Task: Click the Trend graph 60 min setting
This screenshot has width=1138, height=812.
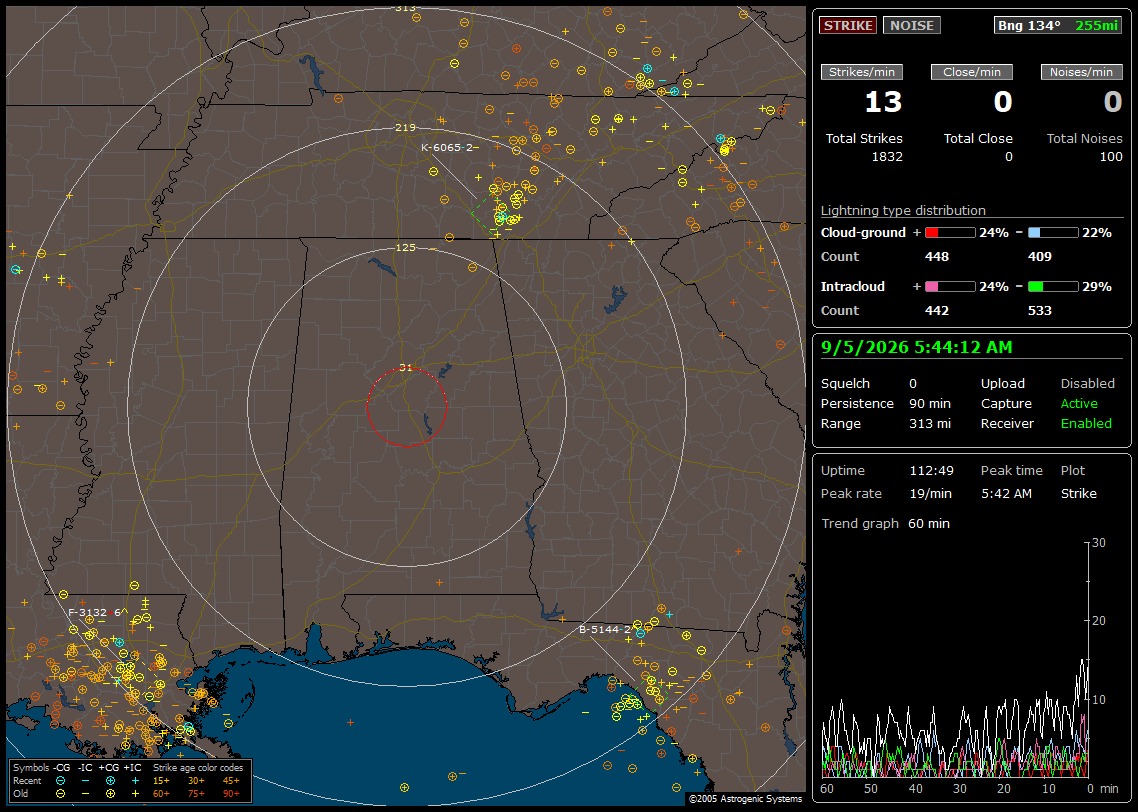Action: pos(885,523)
